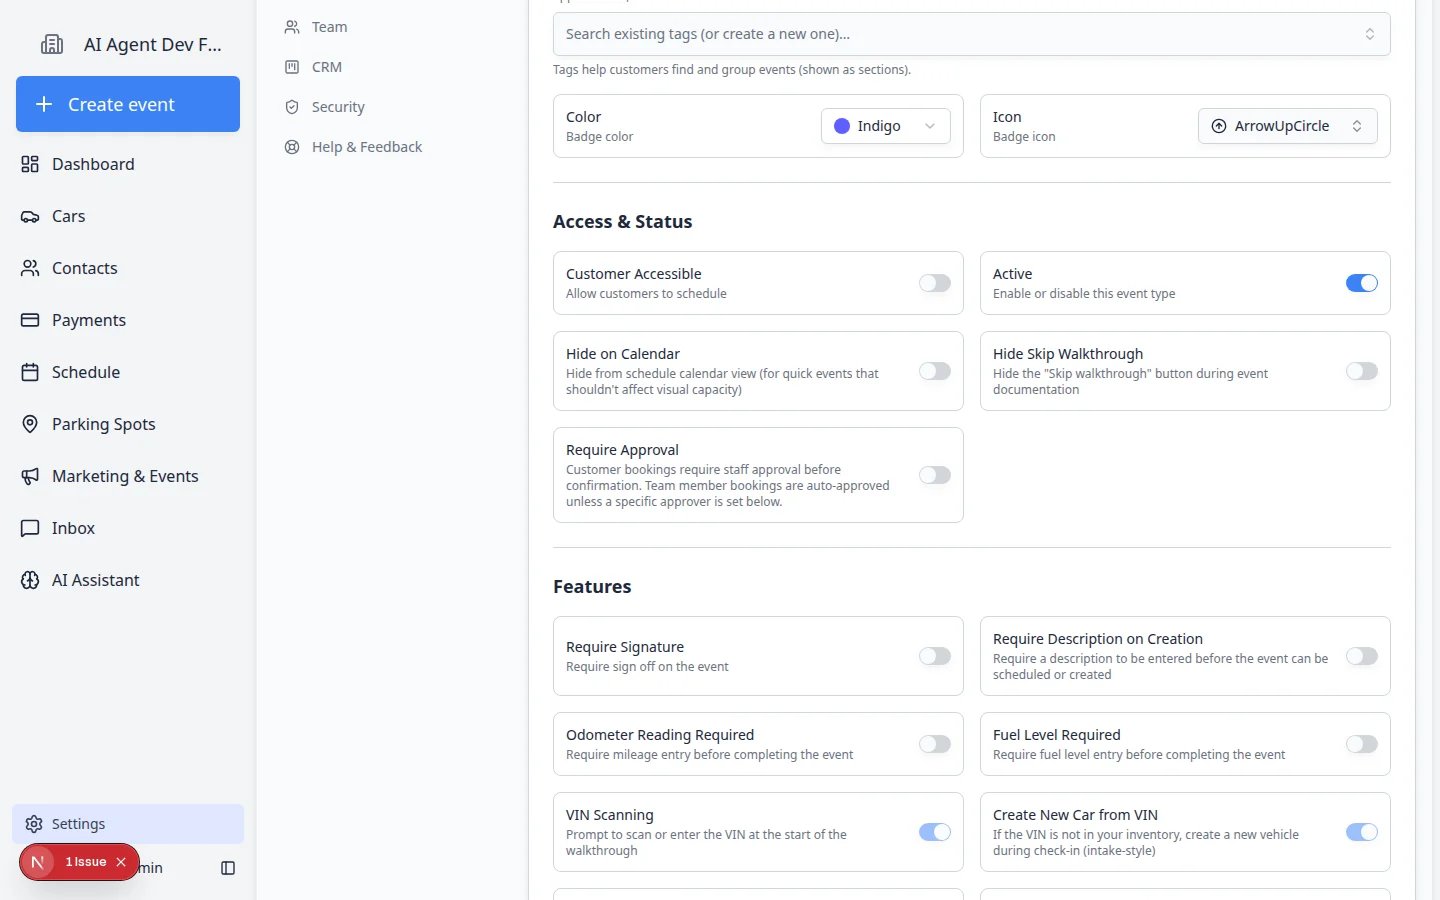Click the organization building icon
The width and height of the screenshot is (1440, 900).
52,44
